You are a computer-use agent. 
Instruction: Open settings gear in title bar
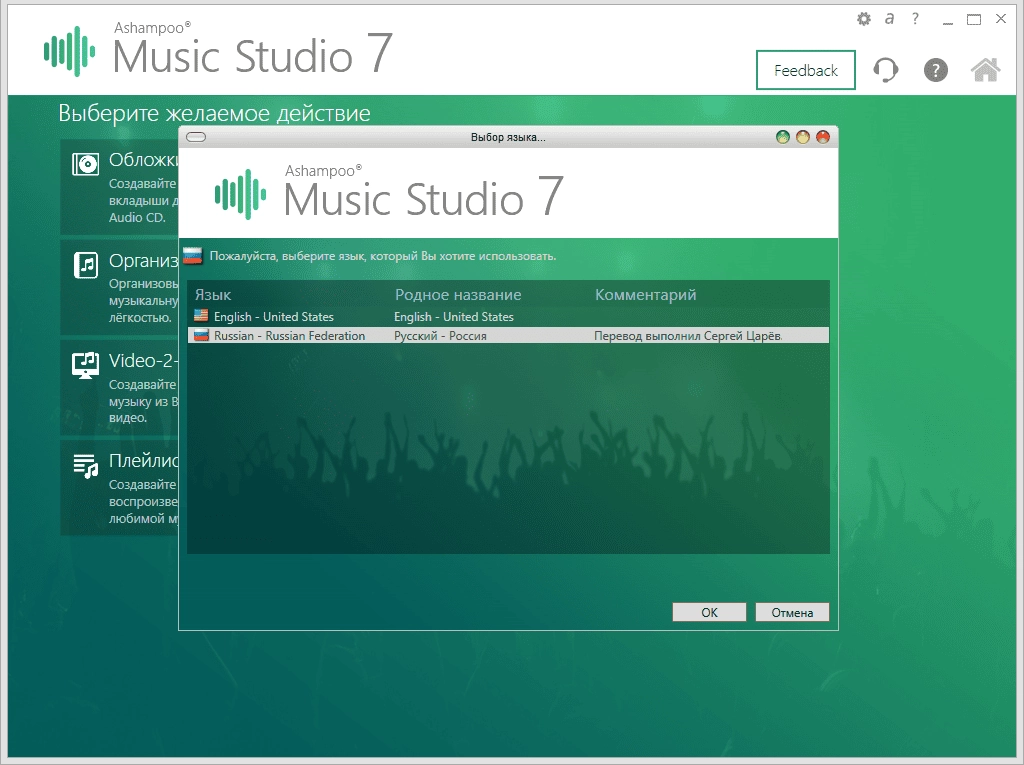pos(864,19)
